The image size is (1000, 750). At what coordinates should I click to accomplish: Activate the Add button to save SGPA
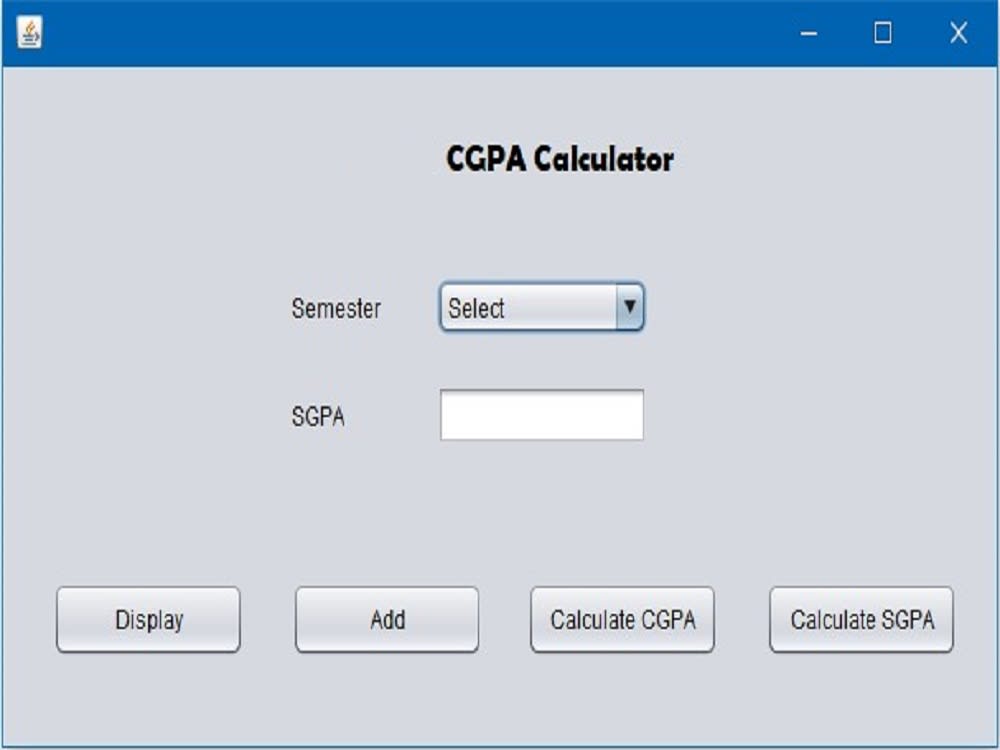[386, 620]
